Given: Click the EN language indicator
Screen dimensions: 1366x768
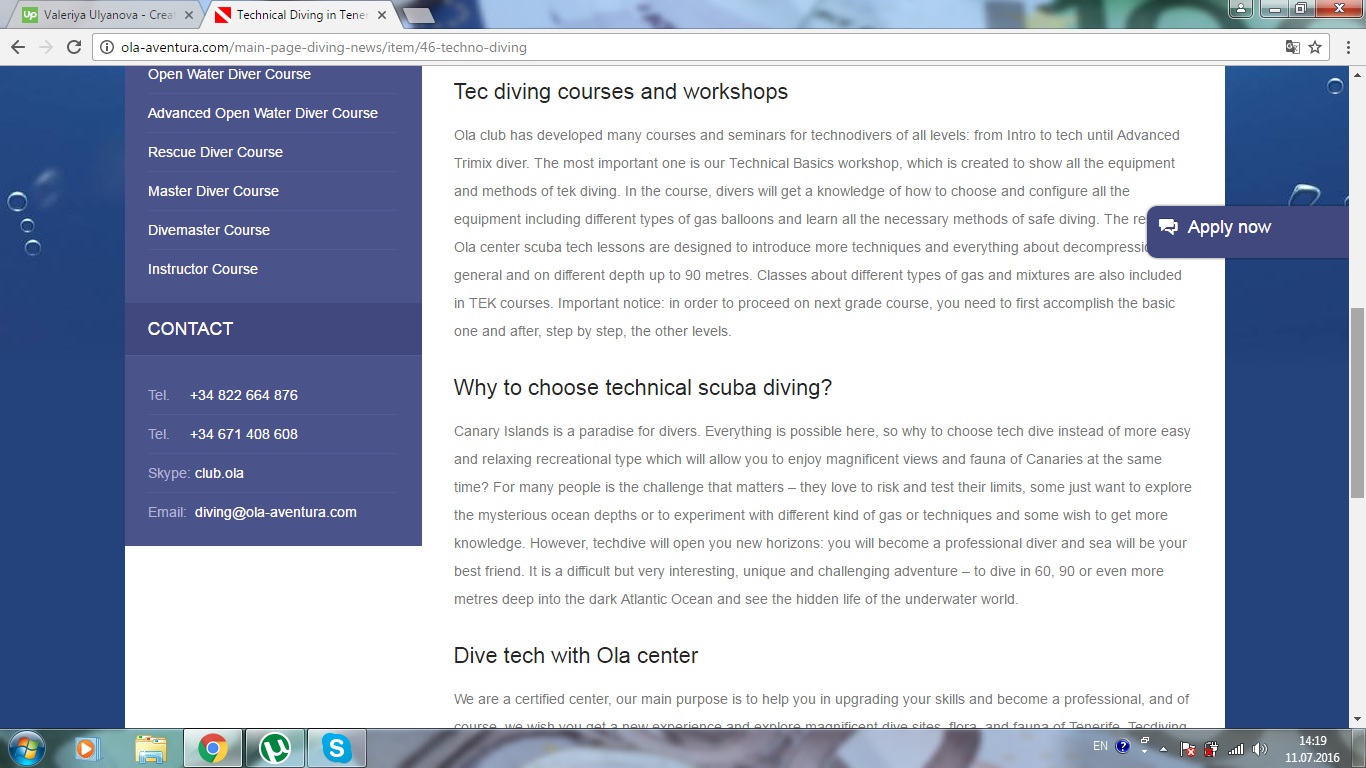Looking at the screenshot, I should click(x=1100, y=746).
